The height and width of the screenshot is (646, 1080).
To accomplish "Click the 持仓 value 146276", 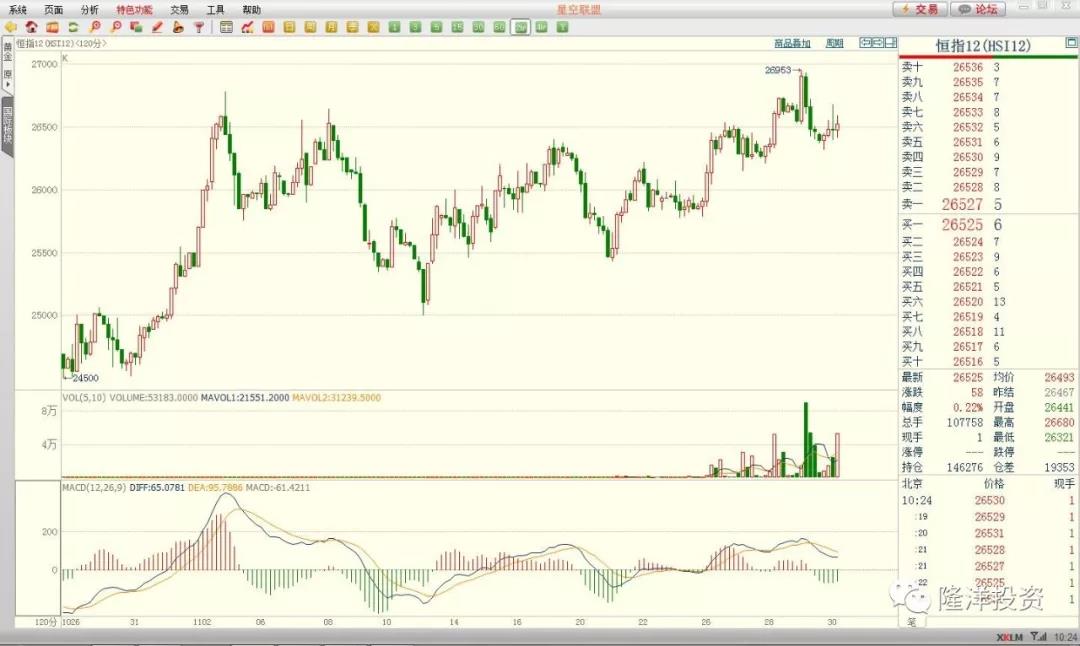I will 964,467.
